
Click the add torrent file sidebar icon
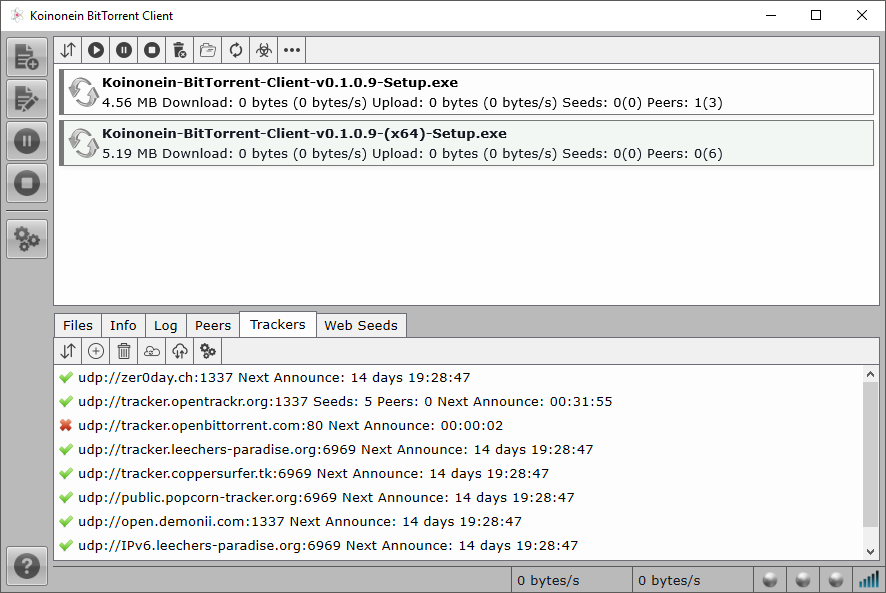tap(27, 57)
